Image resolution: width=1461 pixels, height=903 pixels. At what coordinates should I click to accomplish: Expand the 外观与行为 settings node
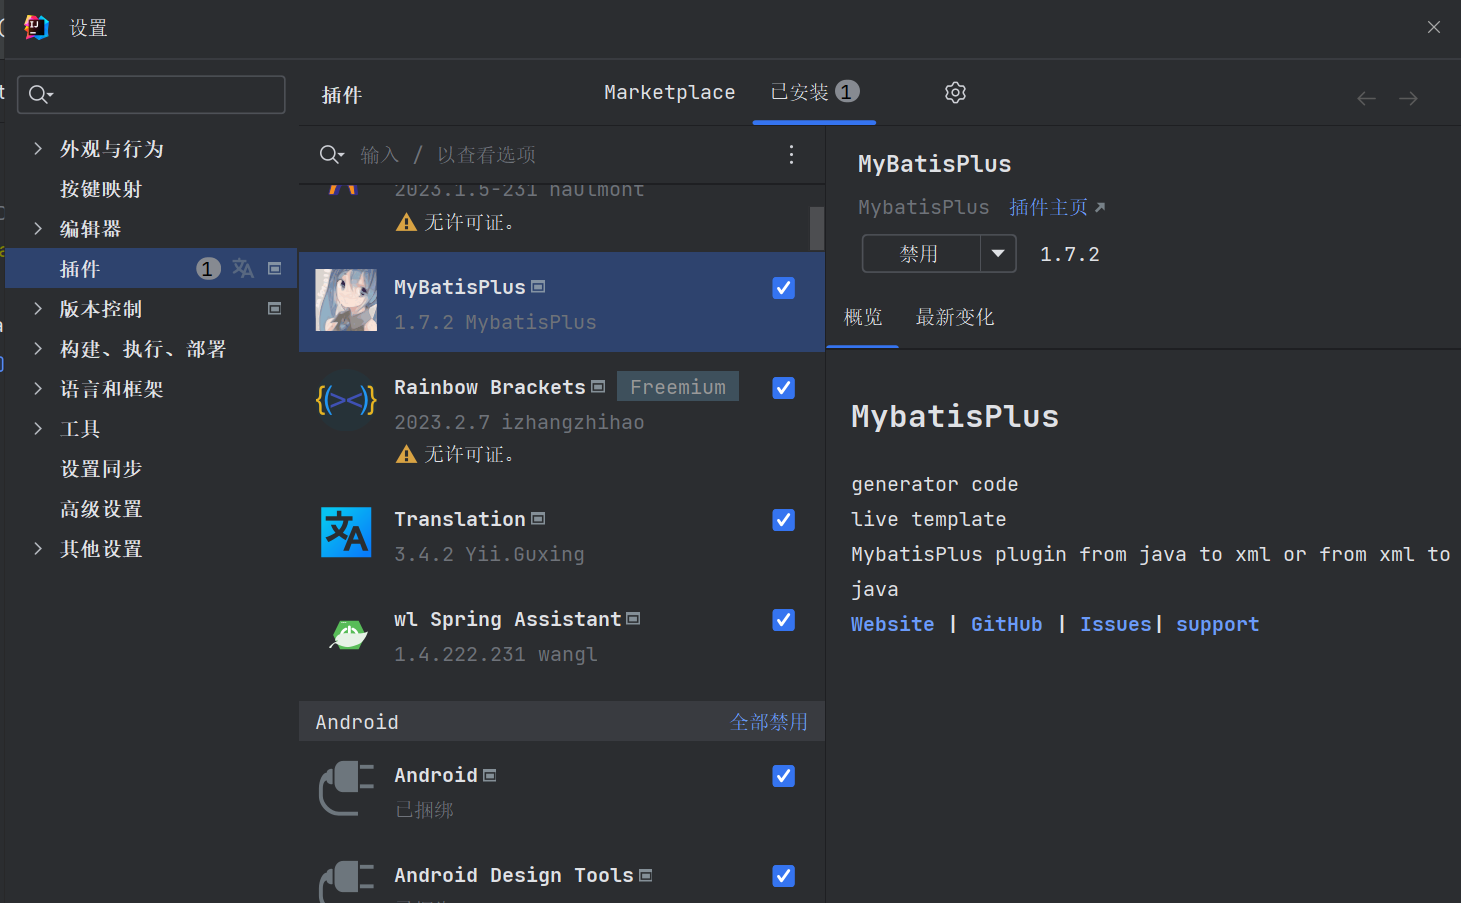click(x=38, y=148)
